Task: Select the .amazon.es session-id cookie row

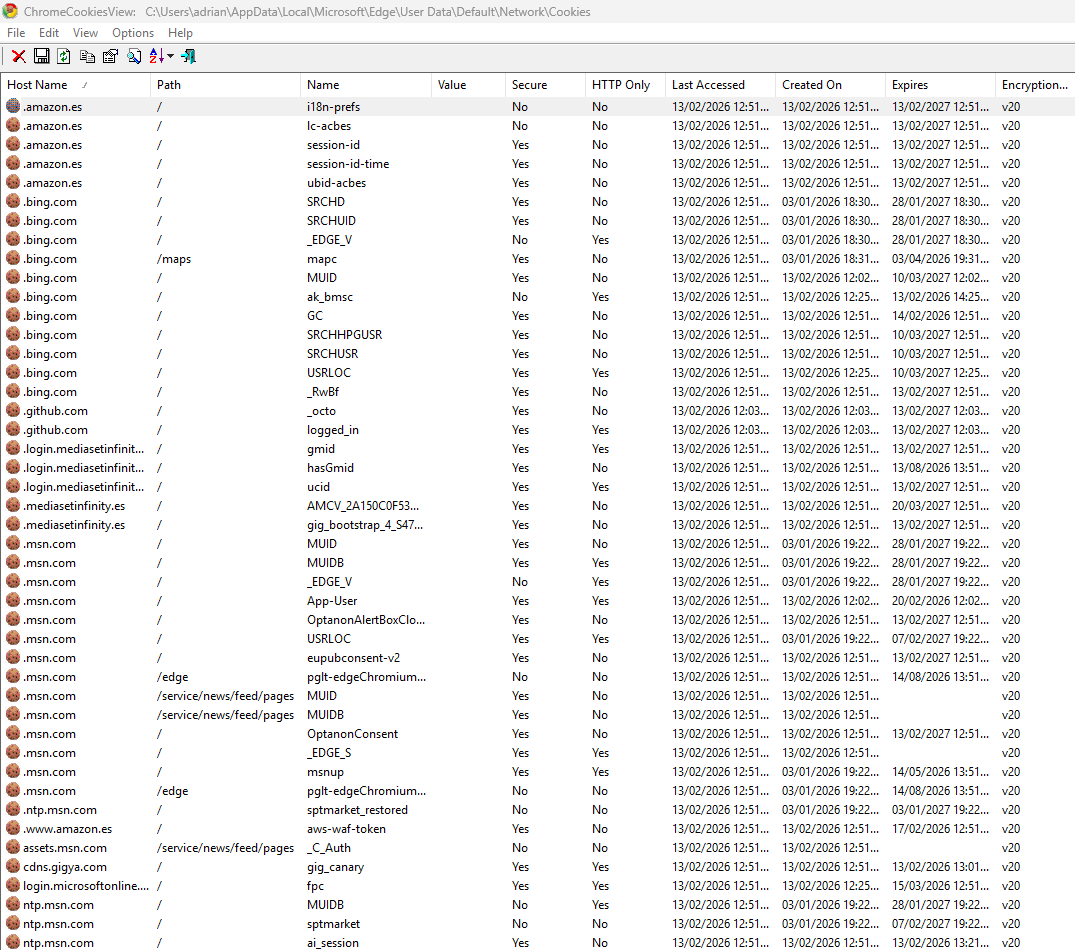Action: (x=333, y=145)
